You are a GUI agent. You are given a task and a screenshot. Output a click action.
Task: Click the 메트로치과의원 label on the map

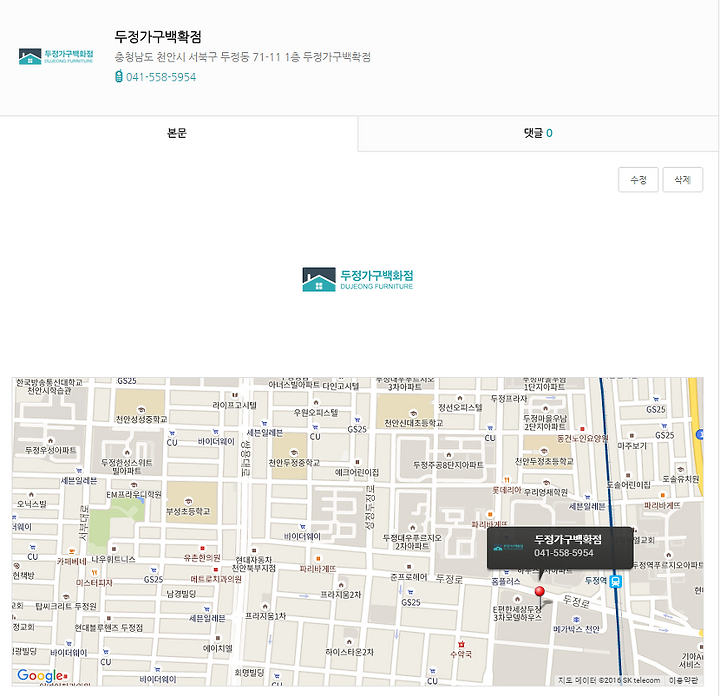click(x=216, y=579)
